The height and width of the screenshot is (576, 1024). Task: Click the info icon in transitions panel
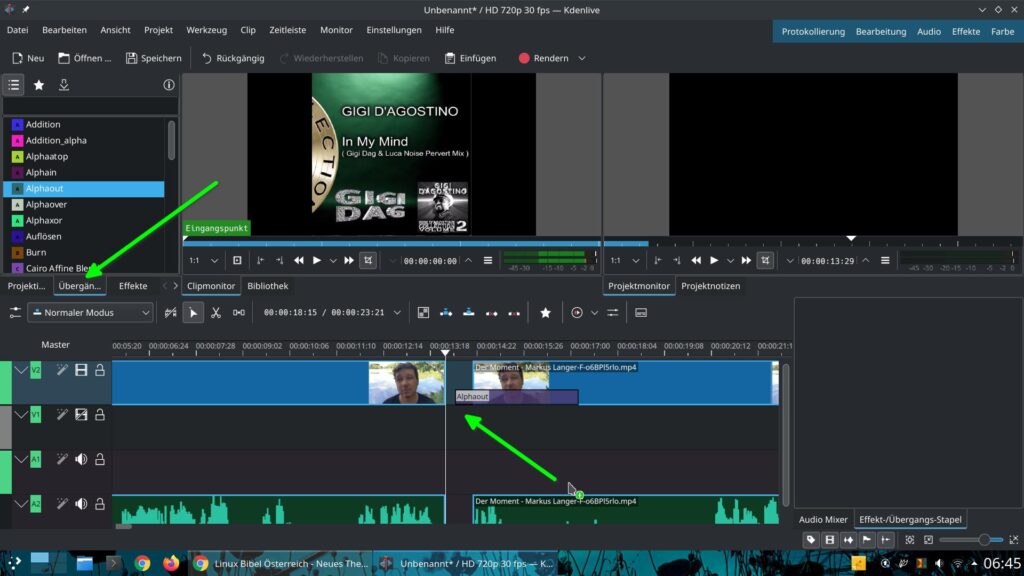click(168, 85)
